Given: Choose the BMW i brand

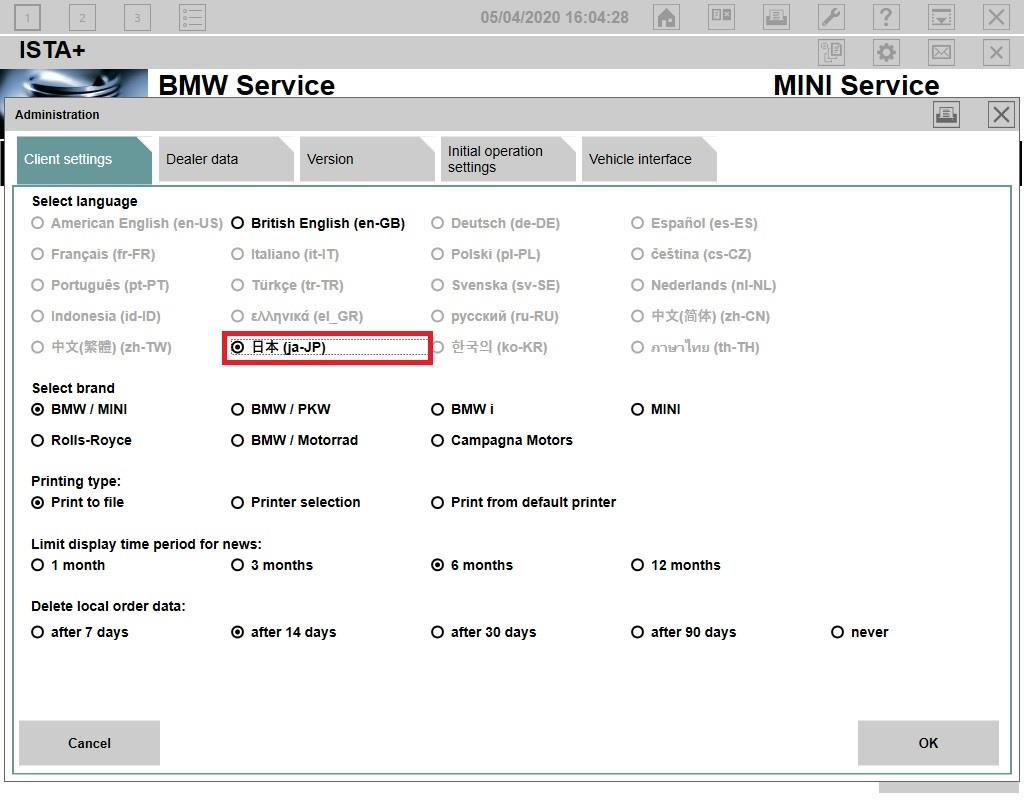Looking at the screenshot, I should (462, 409).
